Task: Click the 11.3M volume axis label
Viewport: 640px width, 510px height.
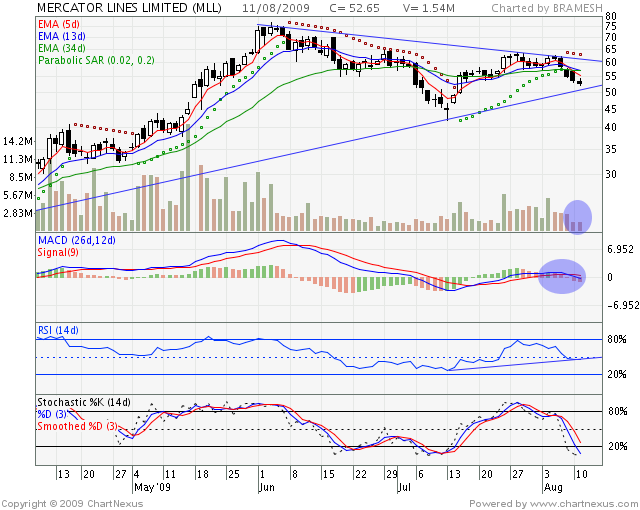Action: click(x=18, y=159)
